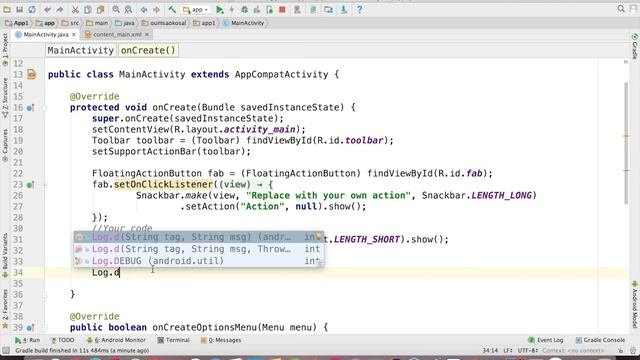
Task: Open a project with the folder icon
Action: [x=7, y=9]
